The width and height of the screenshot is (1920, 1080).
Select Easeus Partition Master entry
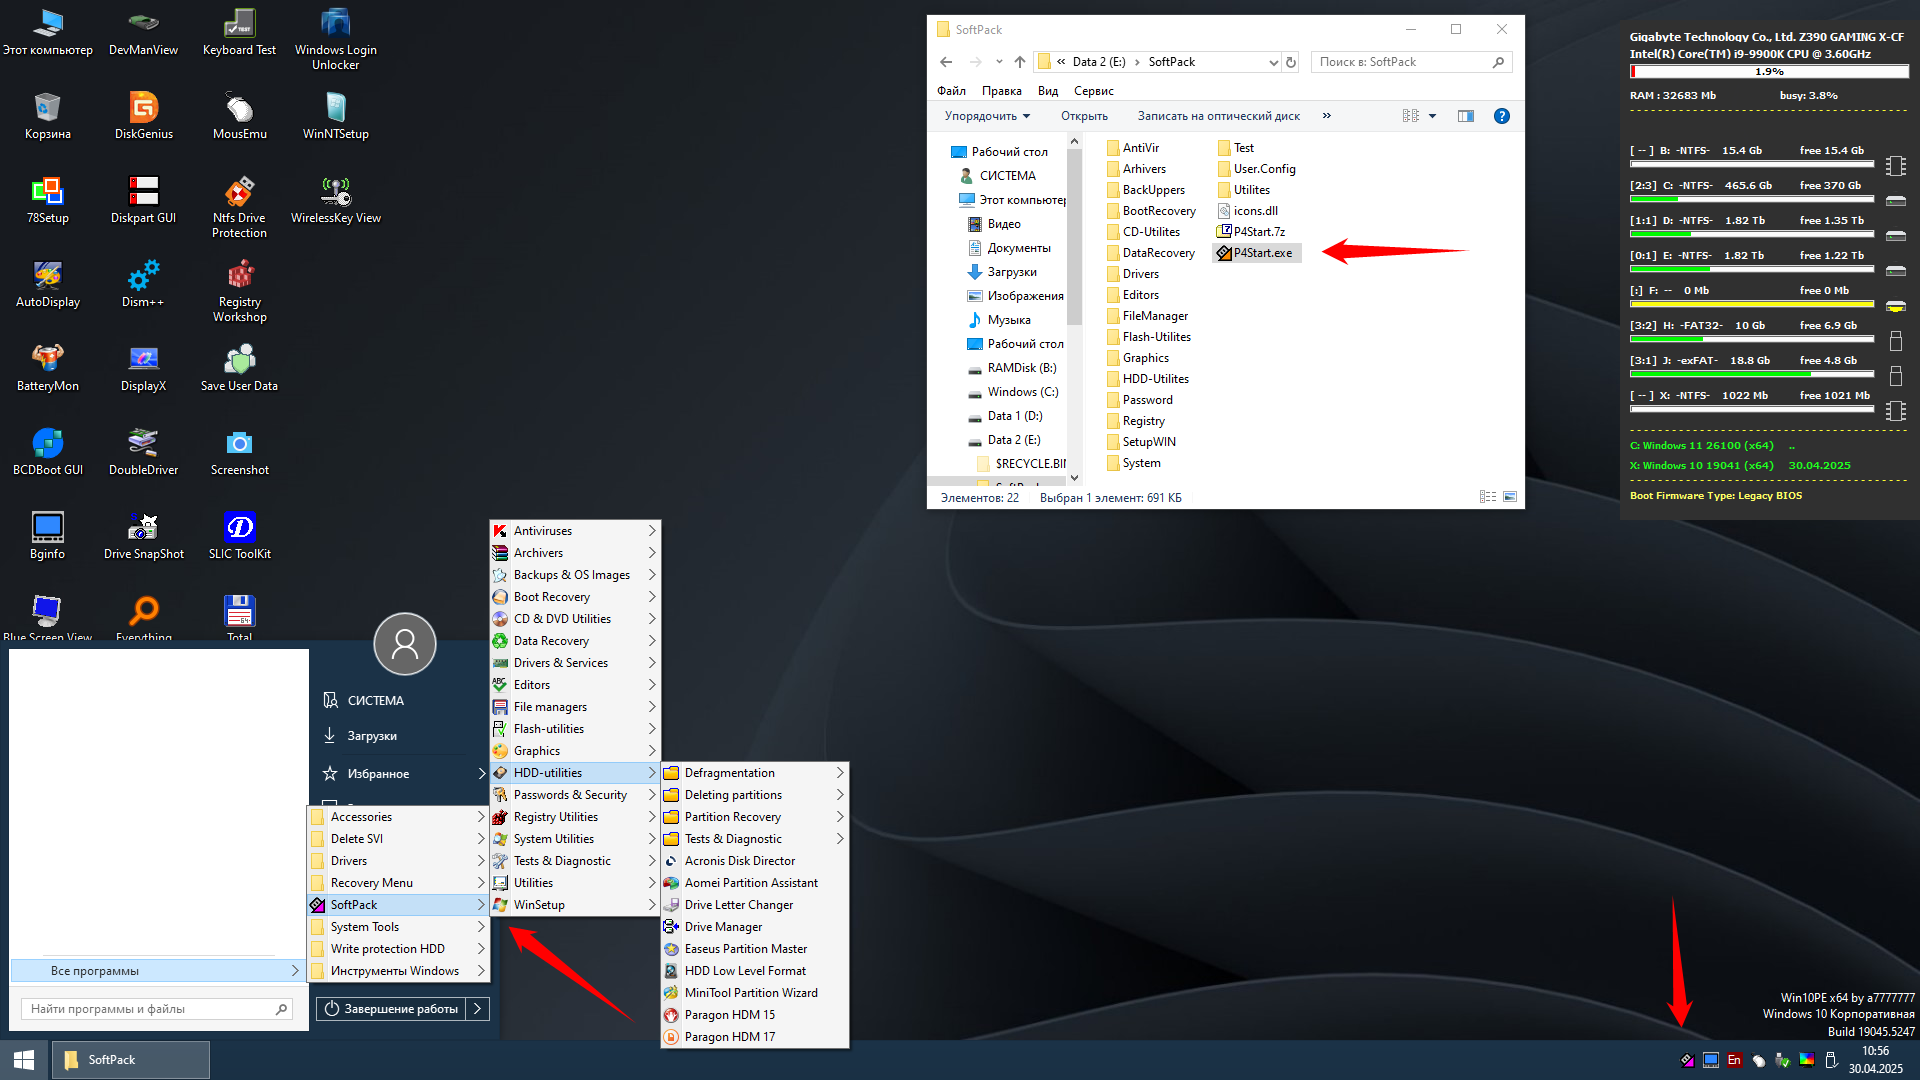click(754, 949)
